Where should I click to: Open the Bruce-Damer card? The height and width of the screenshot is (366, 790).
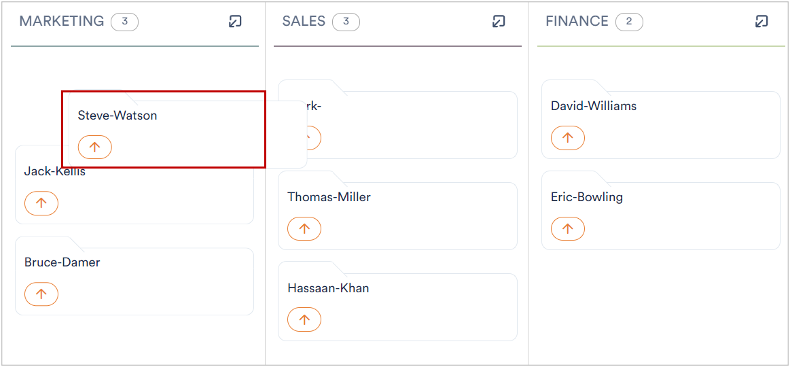point(135,276)
